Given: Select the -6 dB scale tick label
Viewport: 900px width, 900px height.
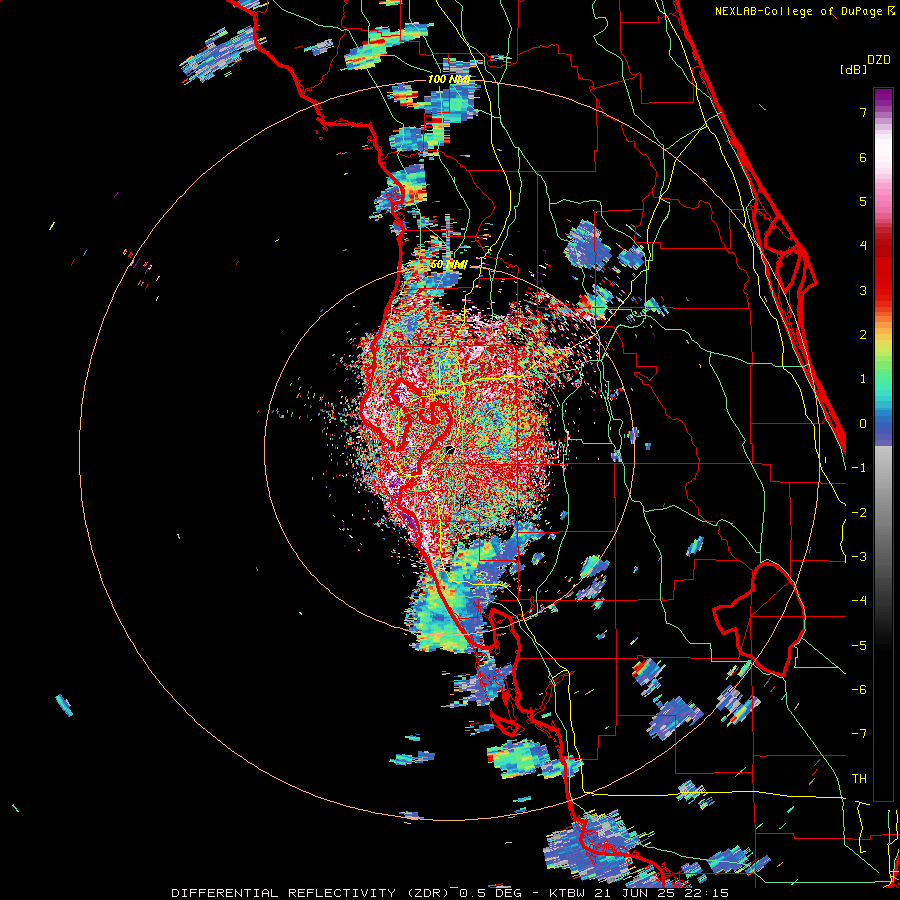Looking at the screenshot, I should (x=859, y=690).
